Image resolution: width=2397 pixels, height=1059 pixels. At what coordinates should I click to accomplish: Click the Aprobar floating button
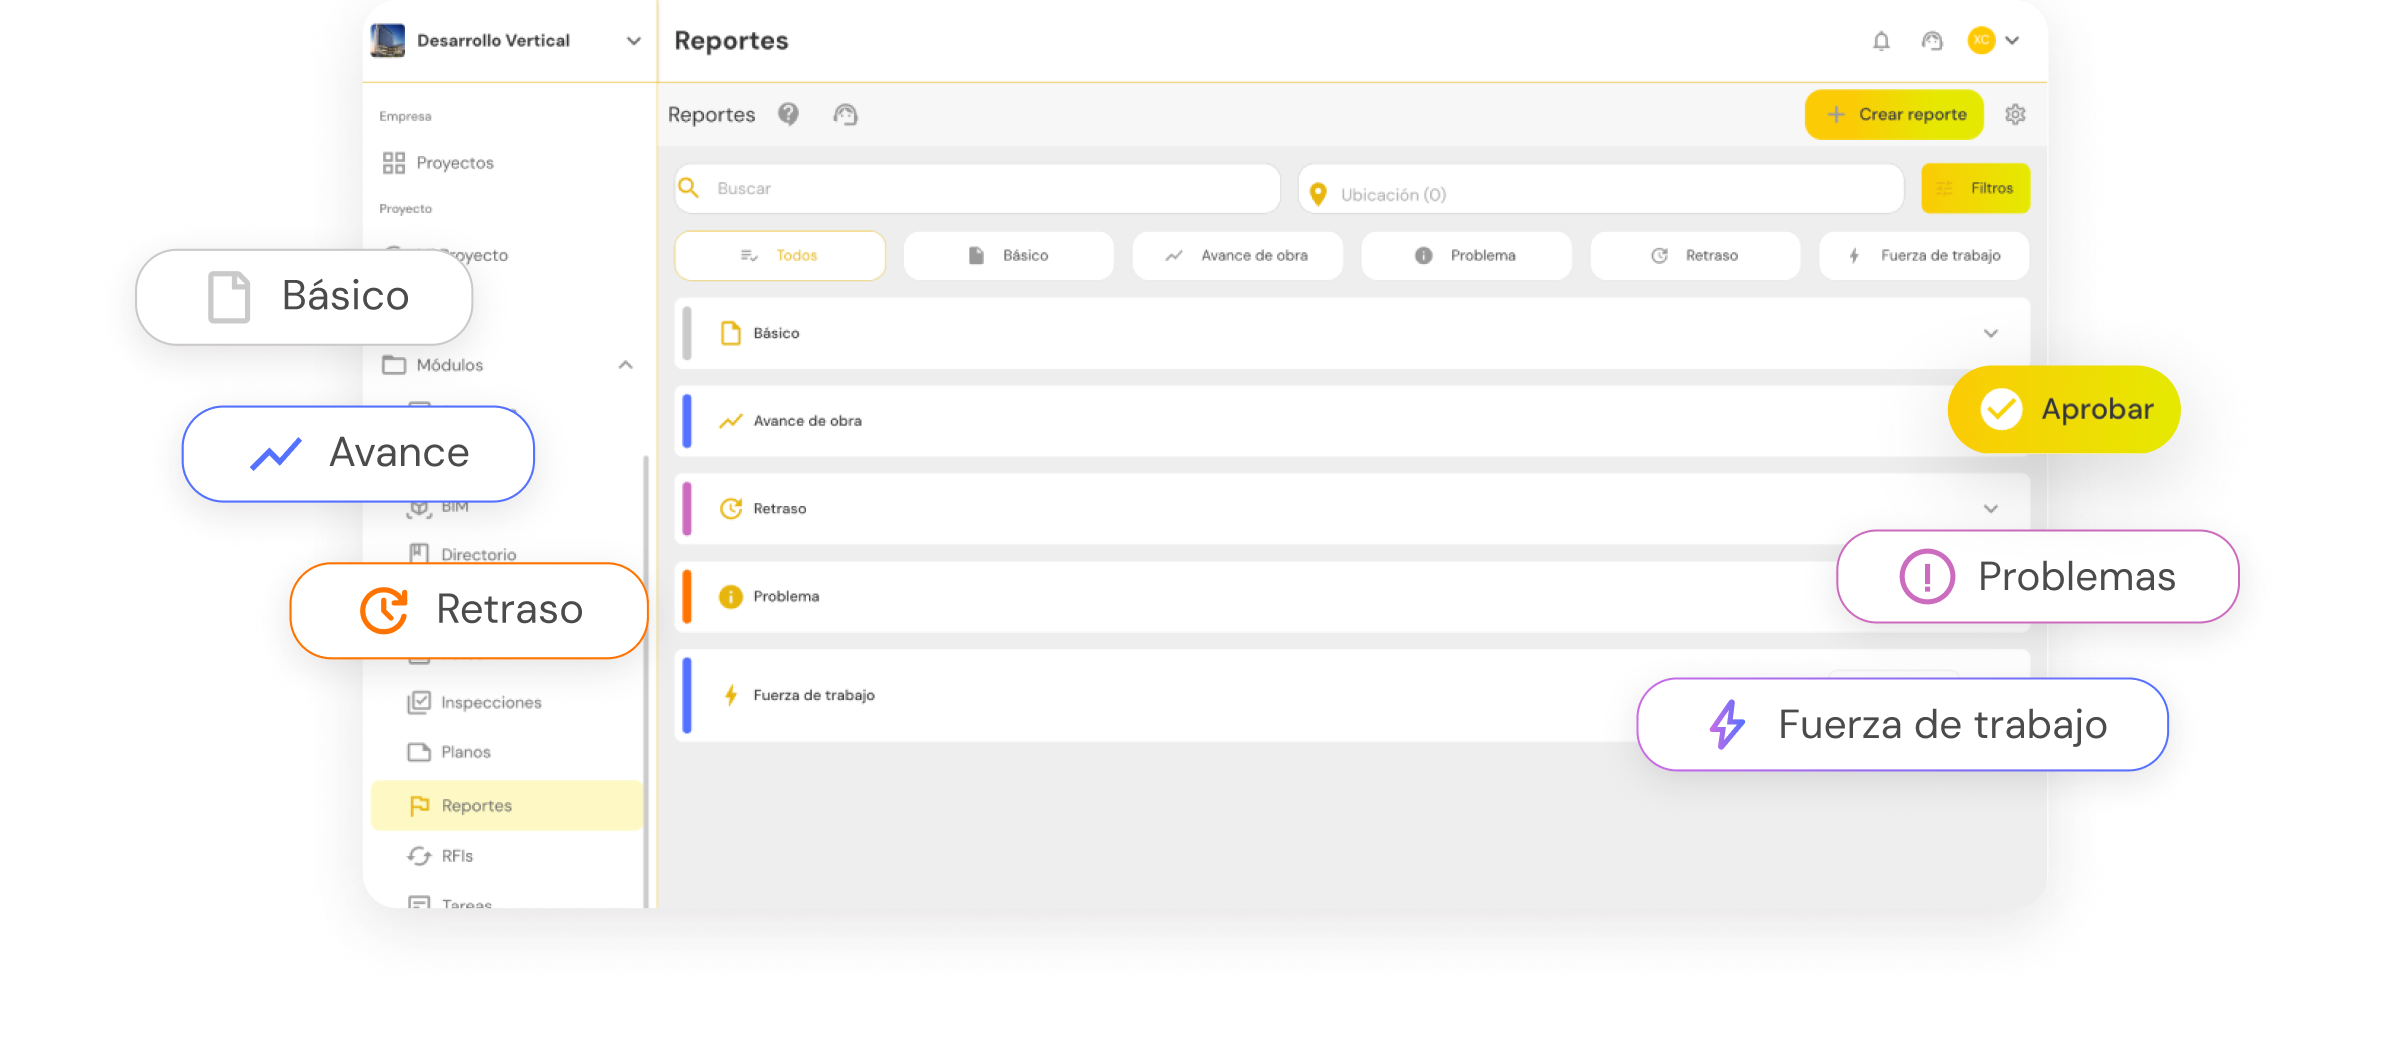pyautogui.click(x=2064, y=409)
